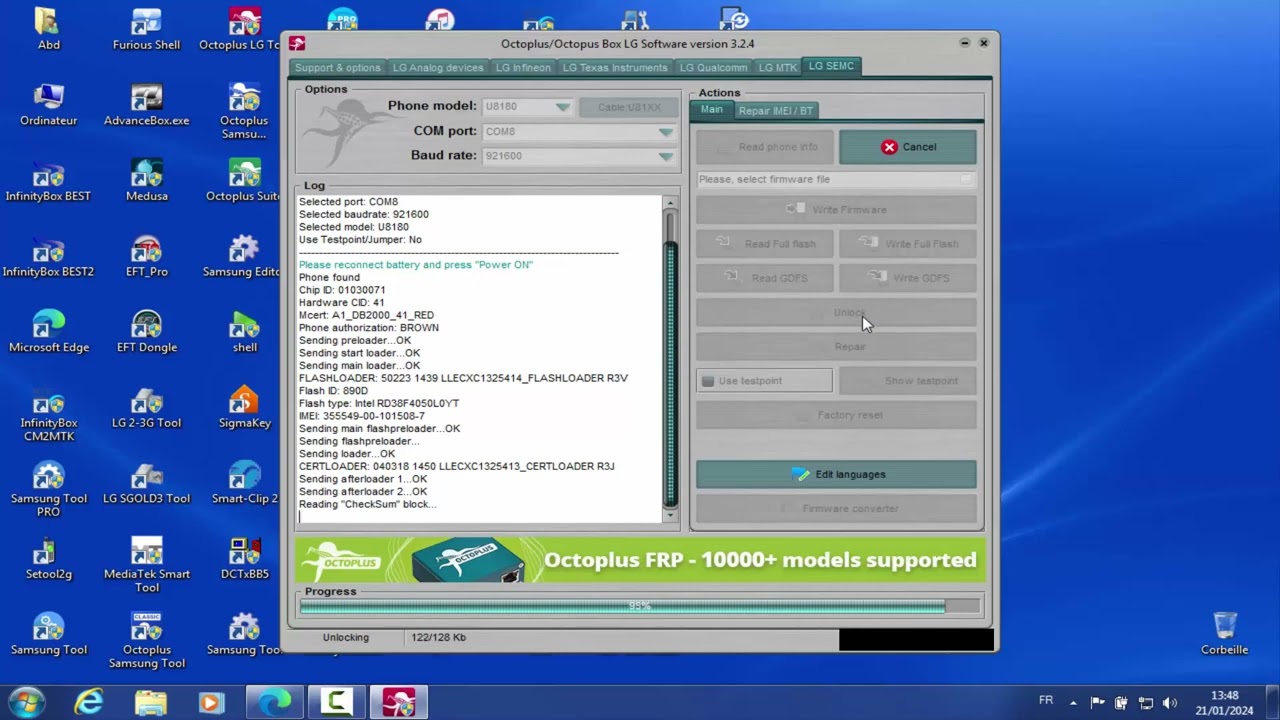Click the Read GDFS button
Image resolution: width=1280 pixels, height=720 pixels.
click(x=765, y=278)
